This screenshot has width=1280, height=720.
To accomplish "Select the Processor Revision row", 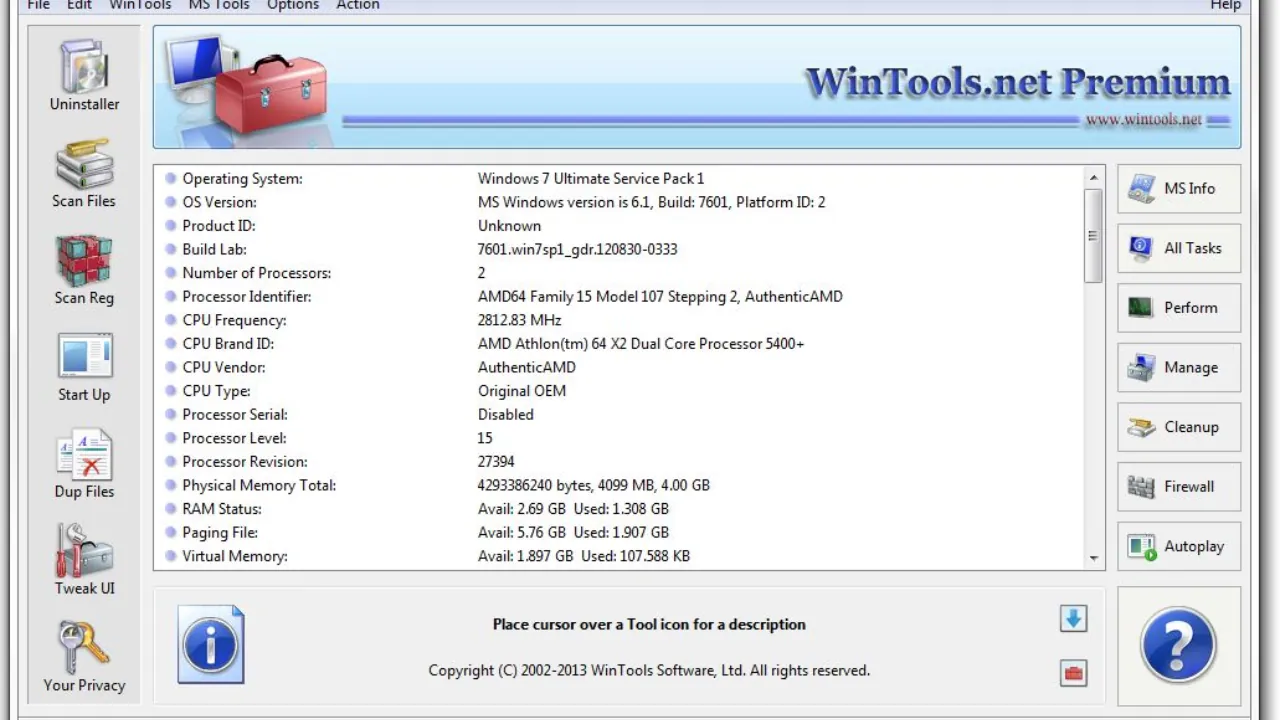I will tap(620, 462).
